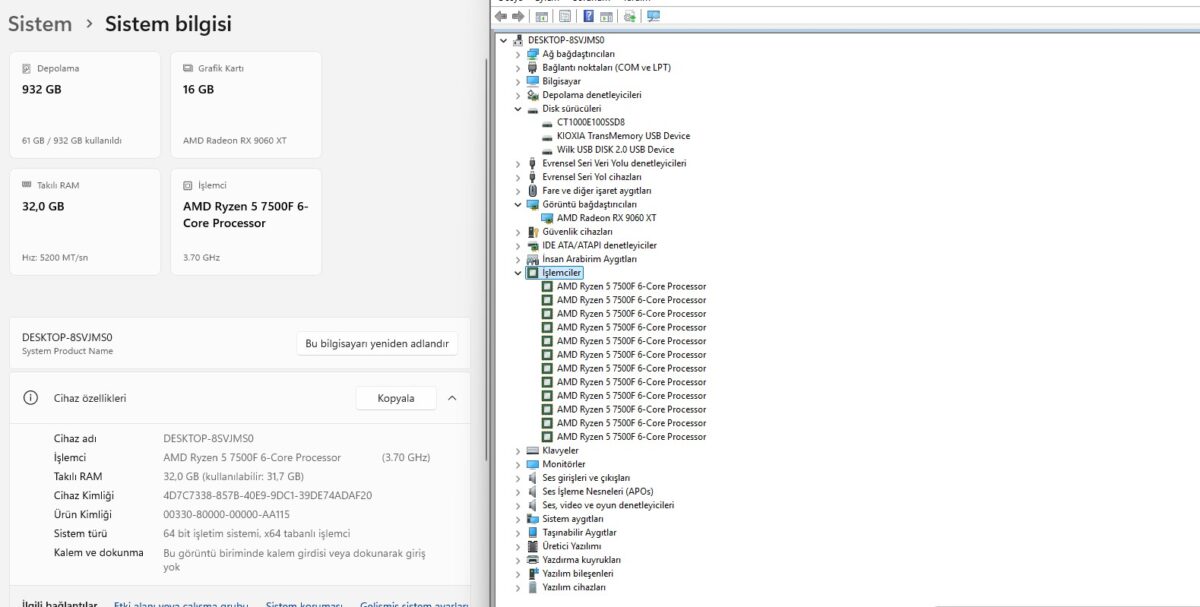Click the port icon beside Bağlantı noktaları
This screenshot has height=607, width=1200.
click(532, 67)
